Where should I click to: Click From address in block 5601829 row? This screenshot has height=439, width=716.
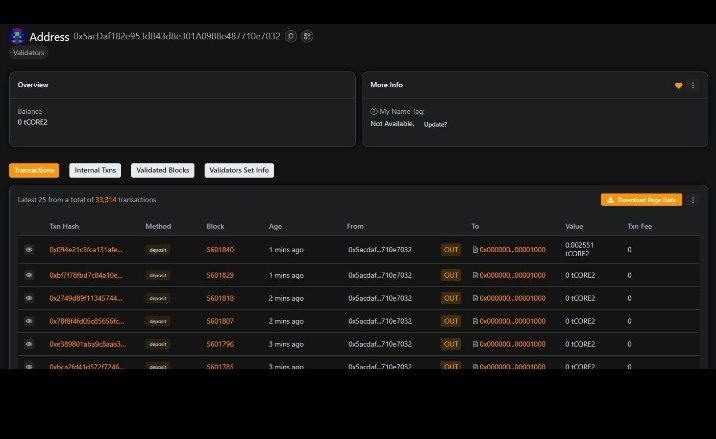380,275
